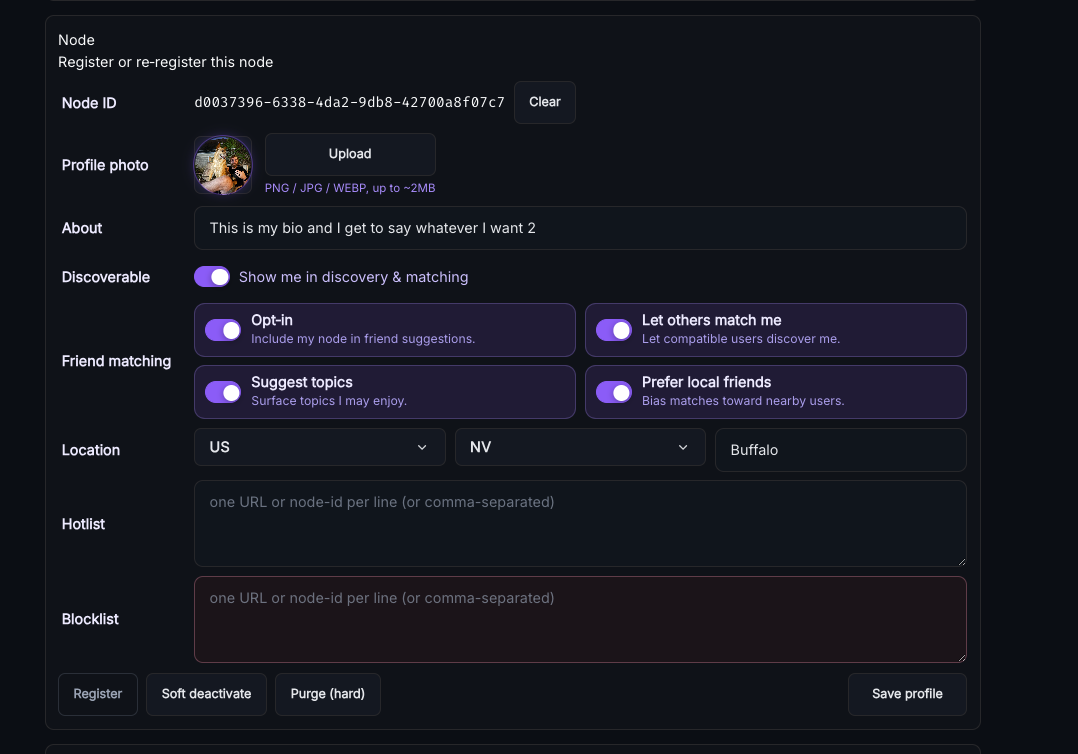Toggle the Discoverable switch off

tap(212, 277)
